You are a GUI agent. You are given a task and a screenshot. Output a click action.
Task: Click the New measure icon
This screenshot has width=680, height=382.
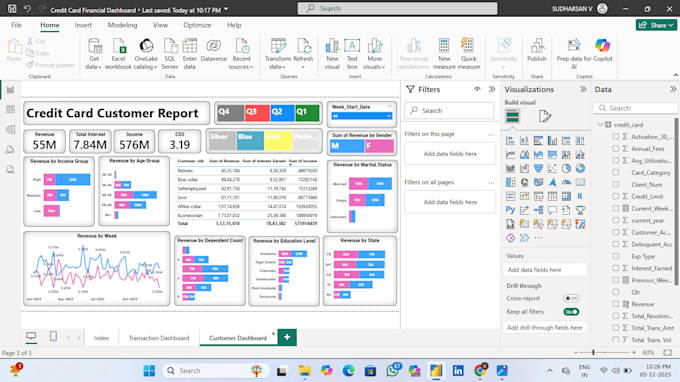444,46
